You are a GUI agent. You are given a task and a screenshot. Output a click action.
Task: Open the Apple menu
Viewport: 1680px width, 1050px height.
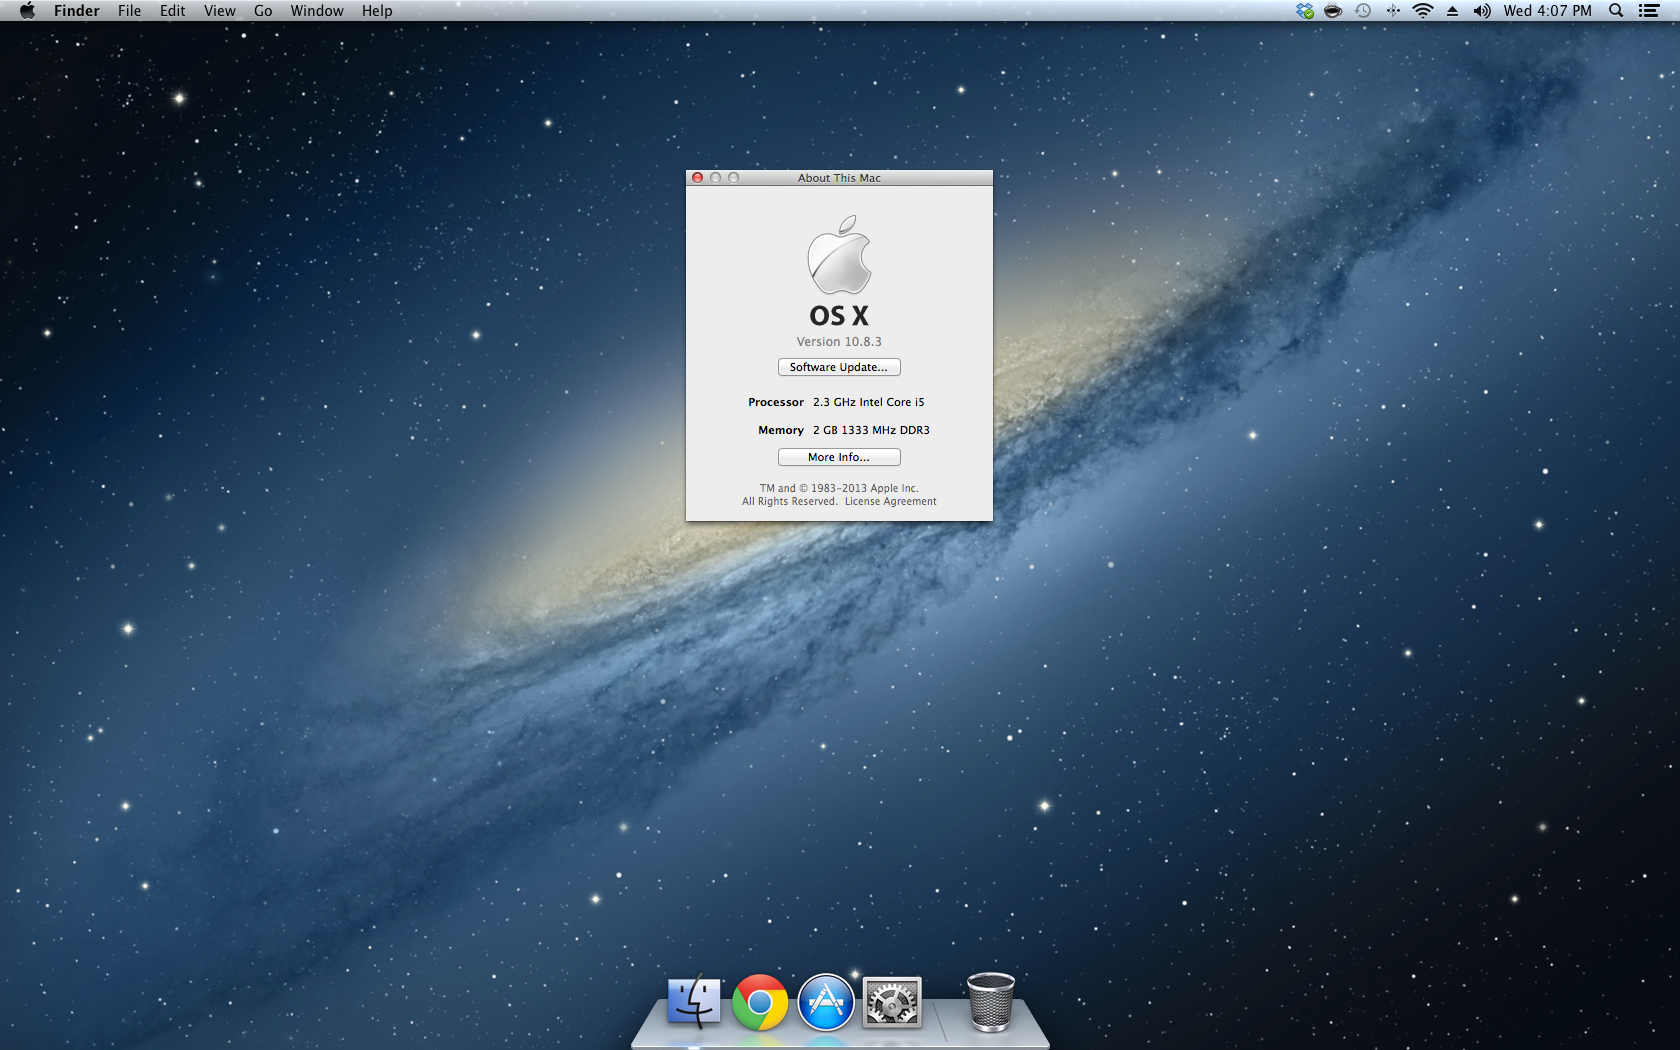coord(27,11)
